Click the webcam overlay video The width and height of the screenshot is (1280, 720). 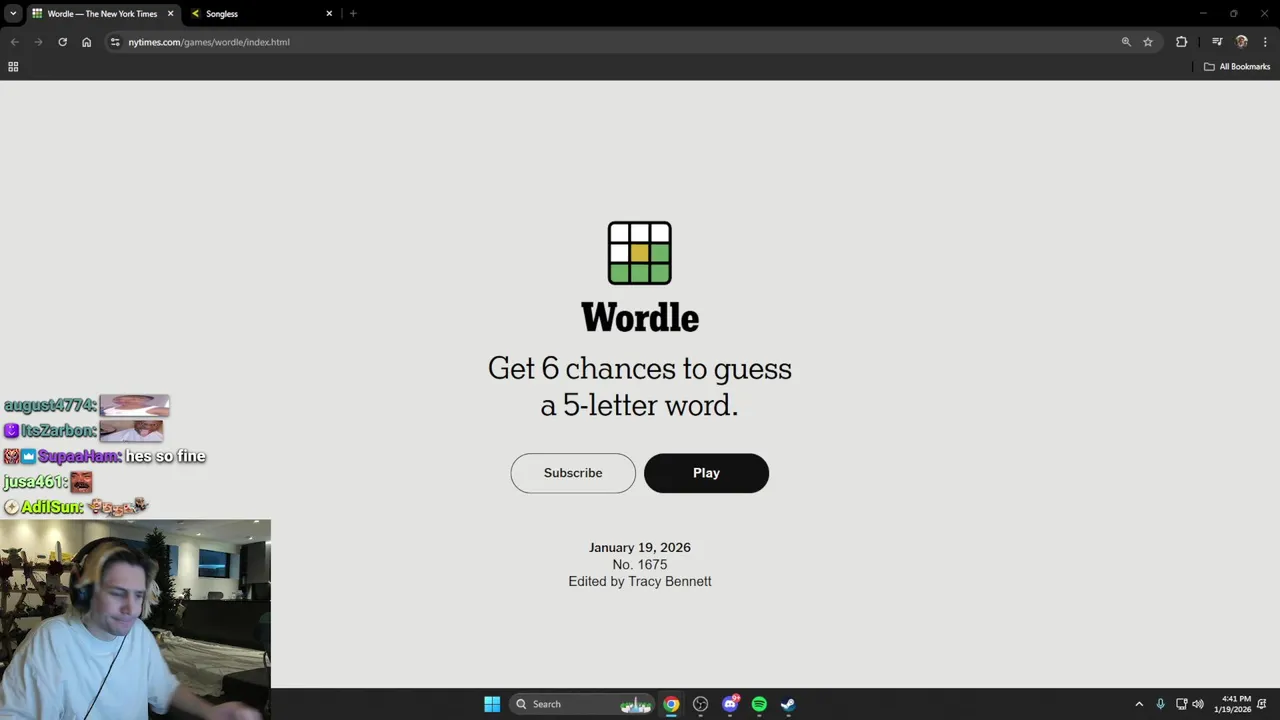click(135, 619)
